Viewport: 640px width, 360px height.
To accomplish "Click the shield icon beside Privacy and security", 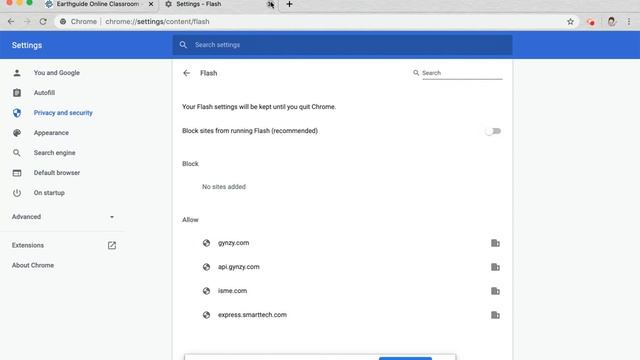I will pyautogui.click(x=17, y=113).
